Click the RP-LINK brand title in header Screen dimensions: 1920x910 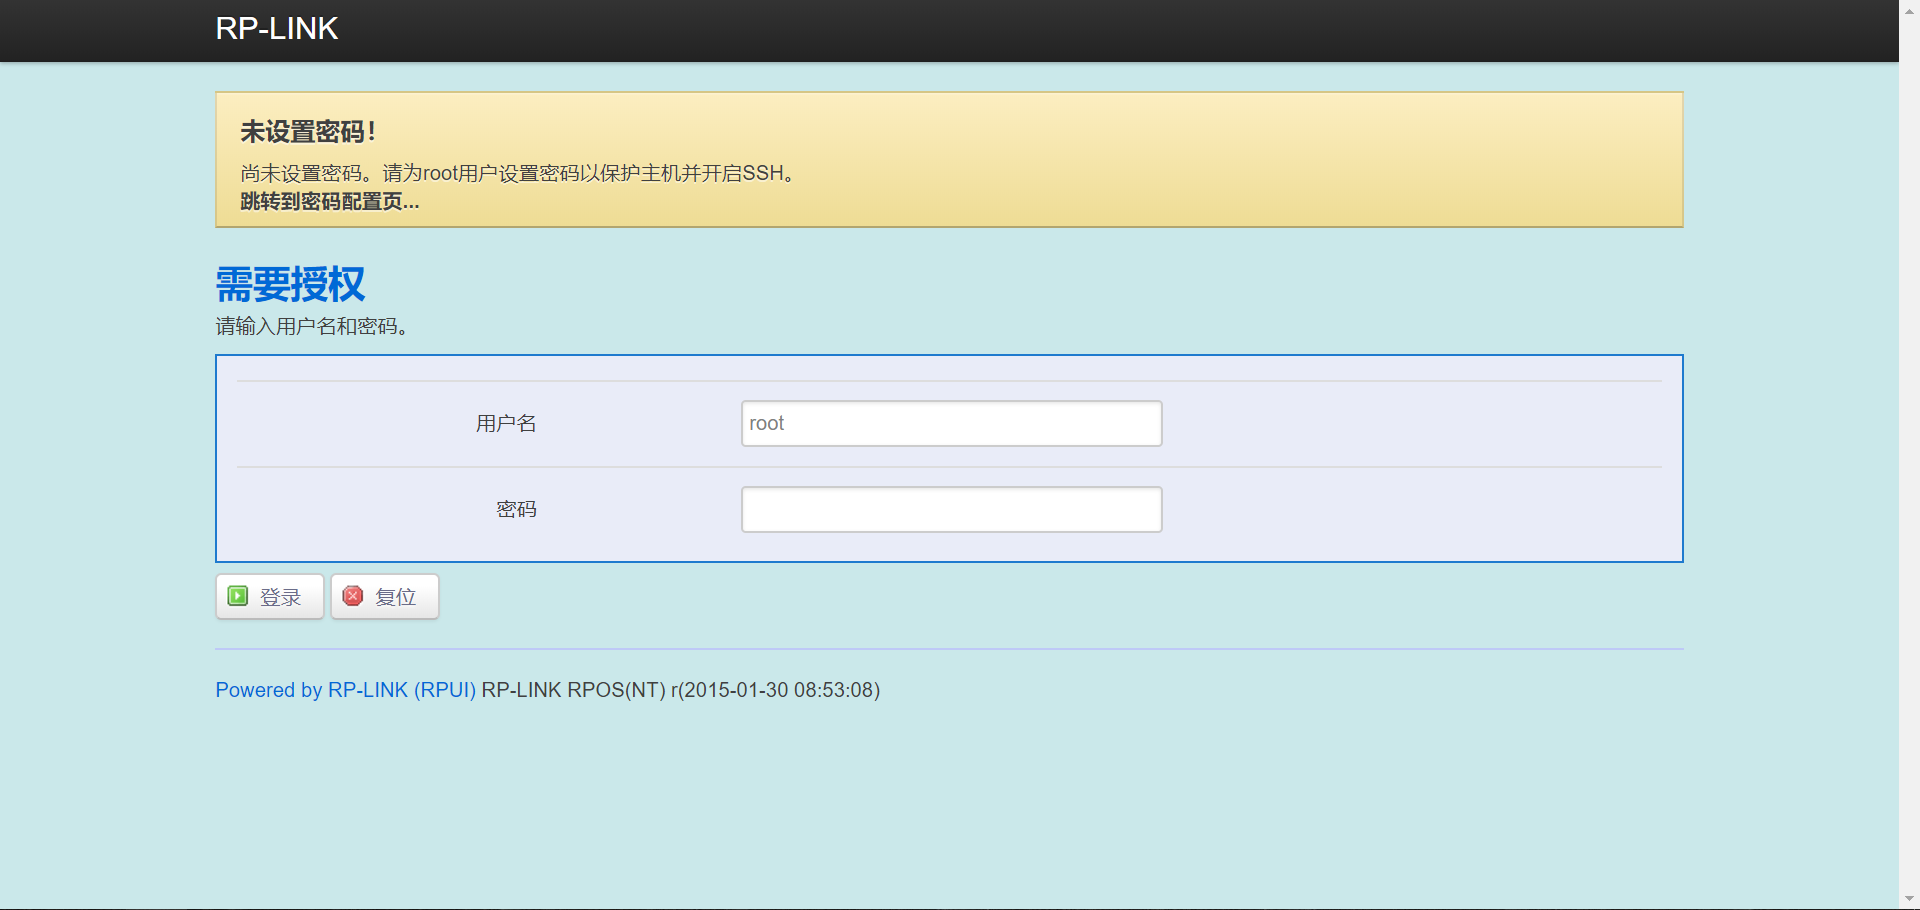(277, 28)
